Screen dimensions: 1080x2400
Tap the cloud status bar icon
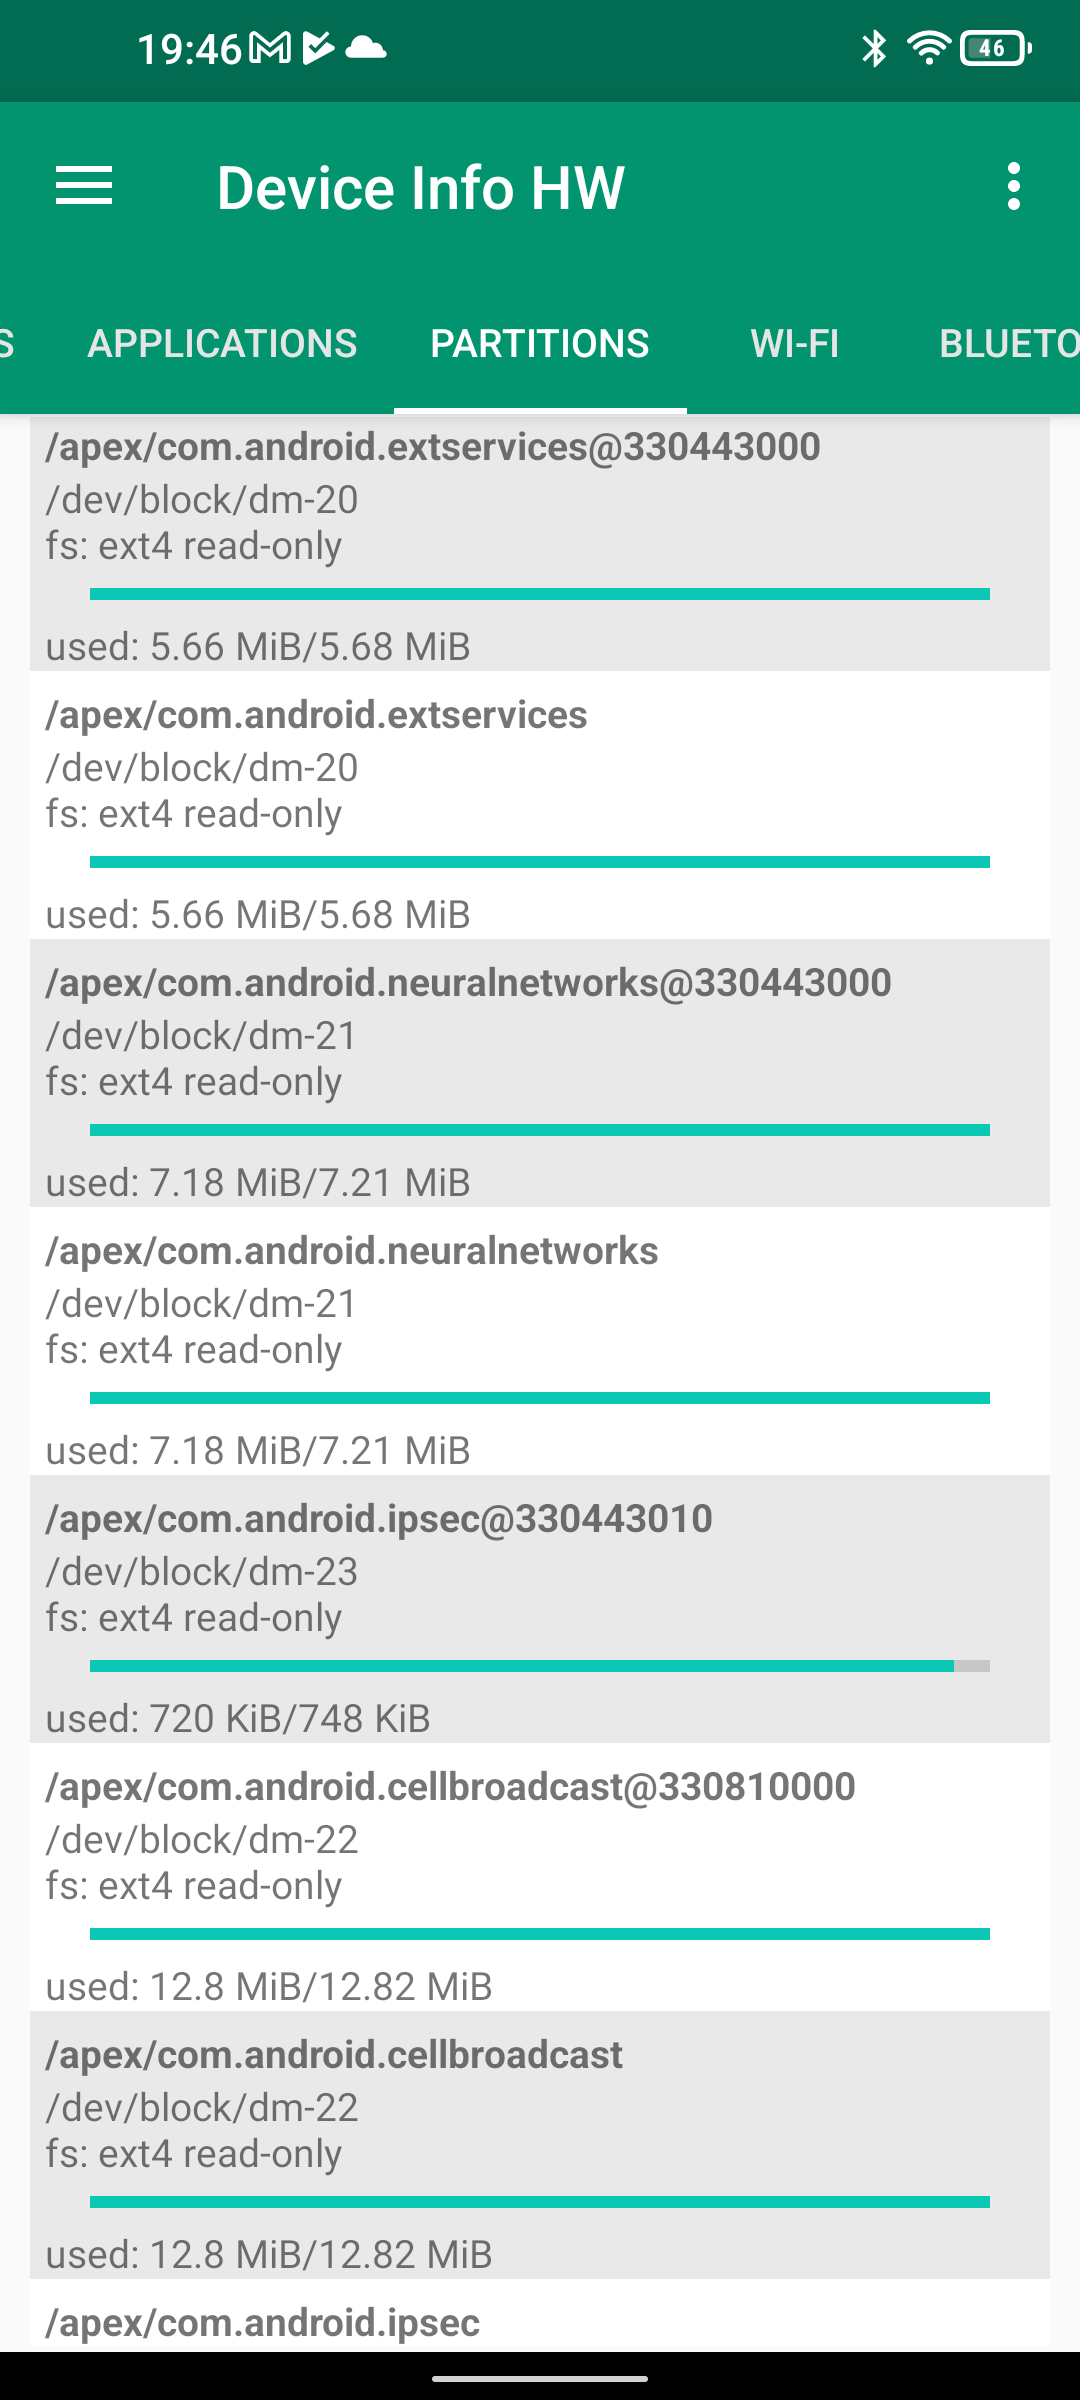[365, 48]
